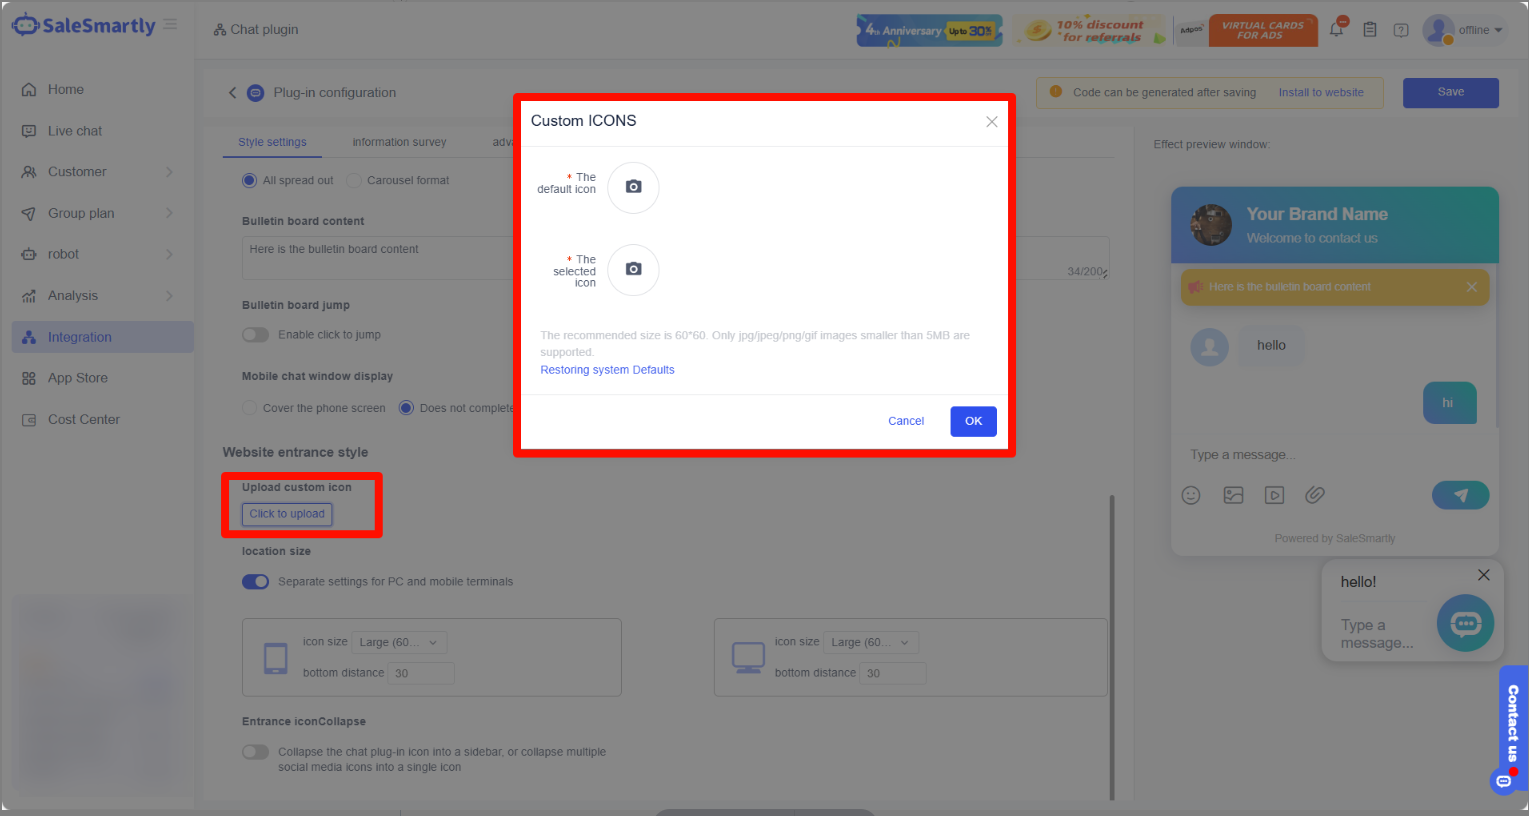Click Restoring system Defaults link
Screen dimensions: 1529x816
[x=607, y=370]
